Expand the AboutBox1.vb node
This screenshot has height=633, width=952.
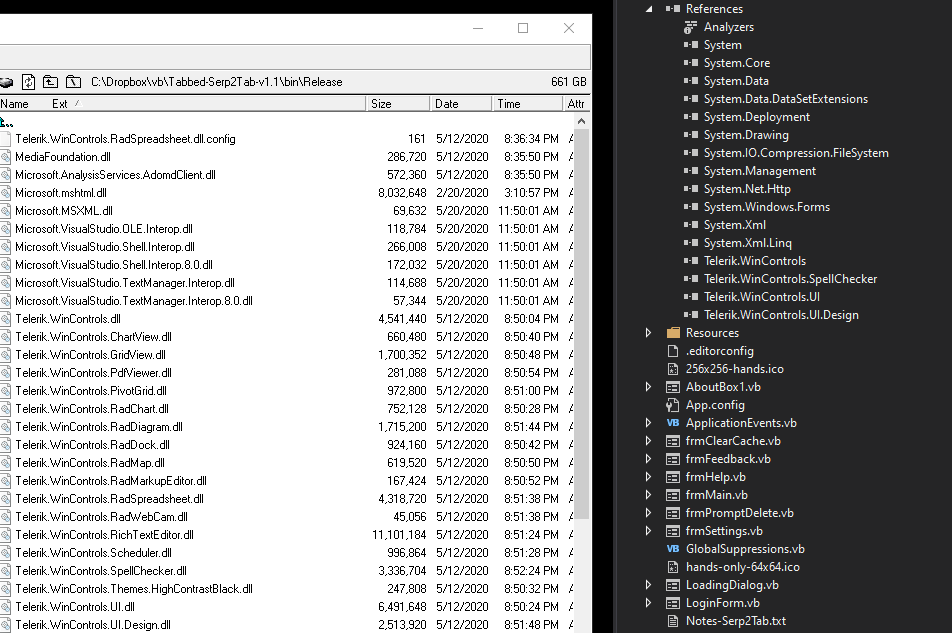click(x=648, y=387)
